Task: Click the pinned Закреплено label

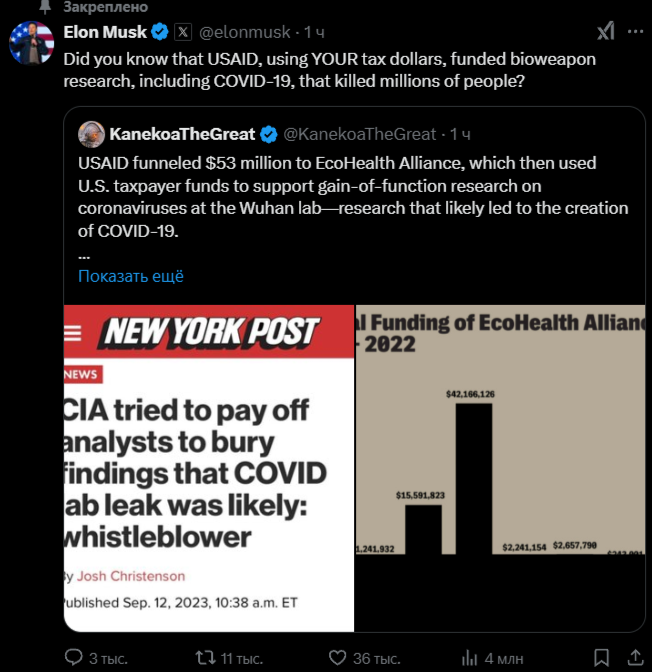Action: [99, 6]
